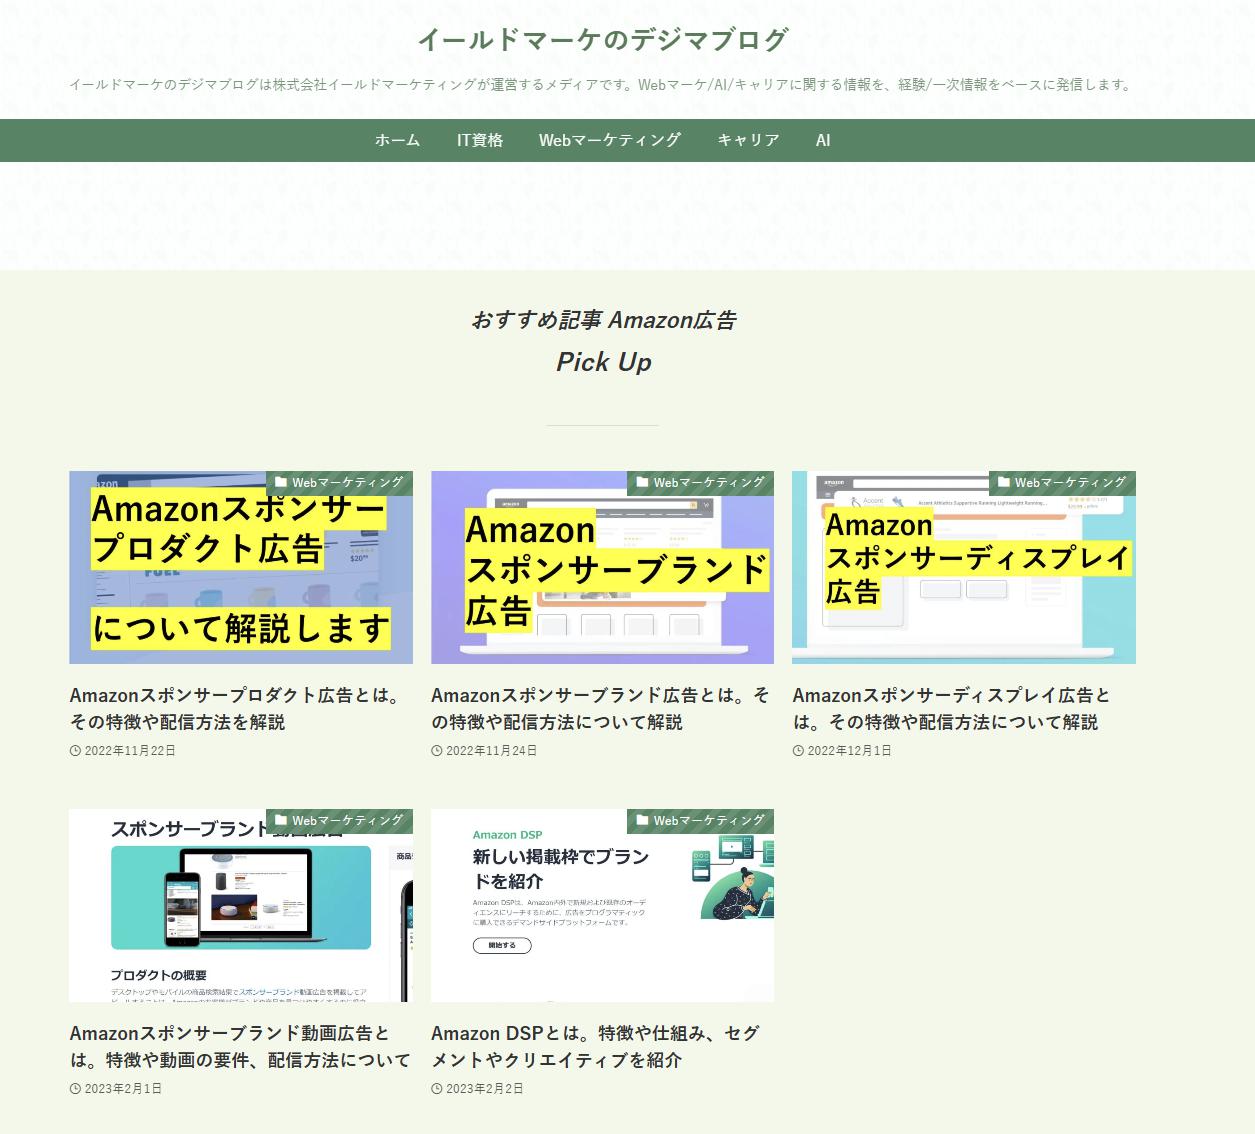Click the おすすめ記事 Amazon広告 heading
This screenshot has width=1255, height=1134.
point(603,320)
